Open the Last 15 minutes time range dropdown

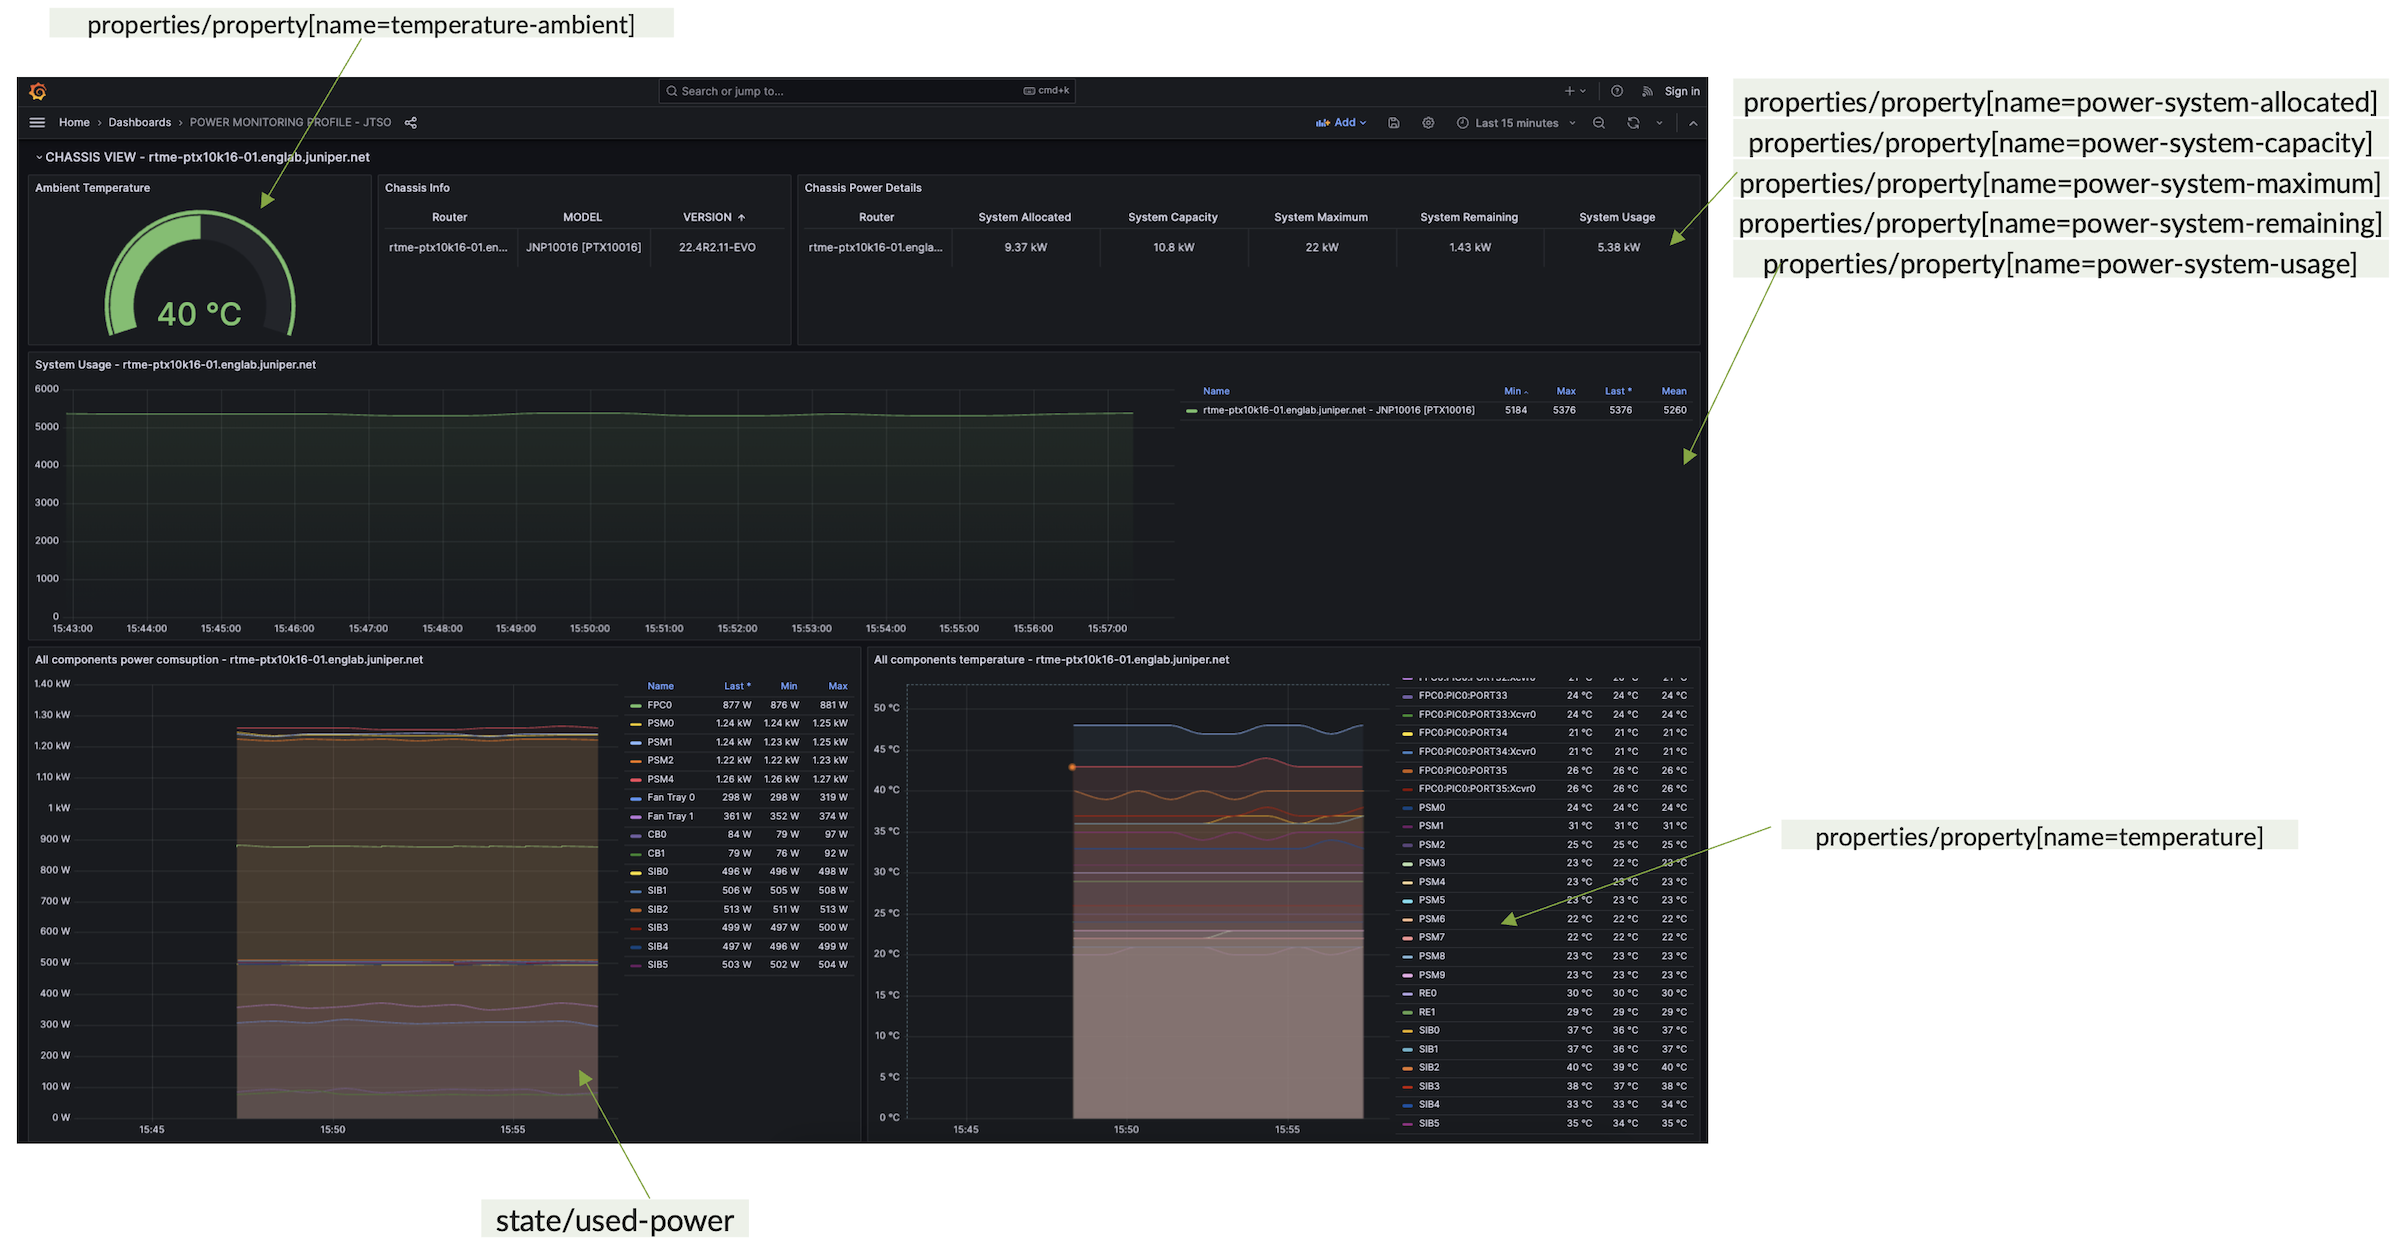click(x=1517, y=123)
